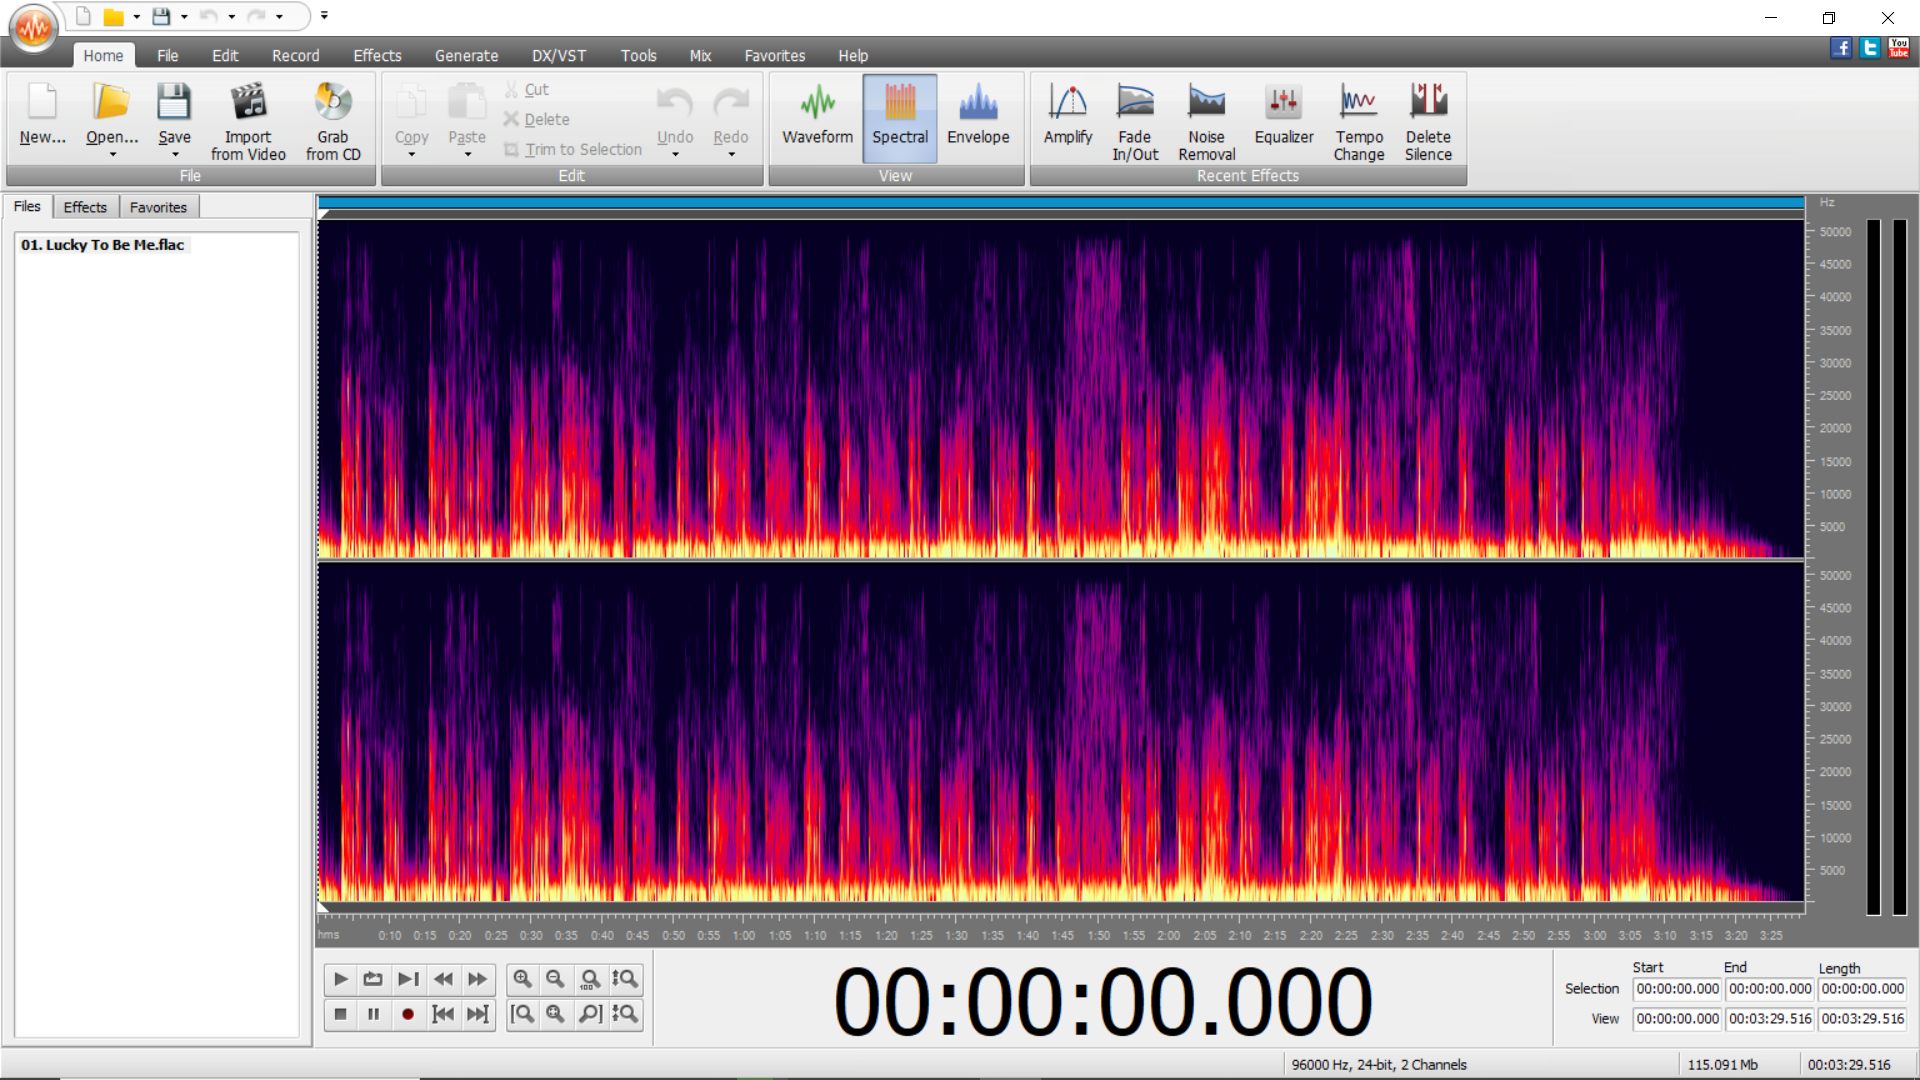Click the Selection Start time field
The width and height of the screenshot is (1920, 1080).
[x=1677, y=989]
